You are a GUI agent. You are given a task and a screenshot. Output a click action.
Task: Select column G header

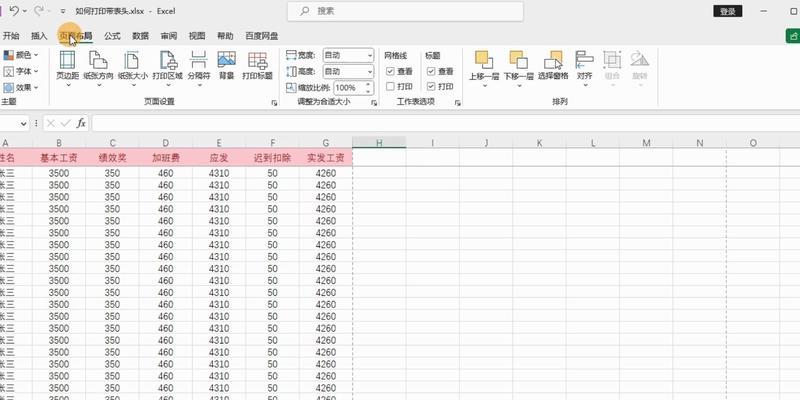point(326,143)
